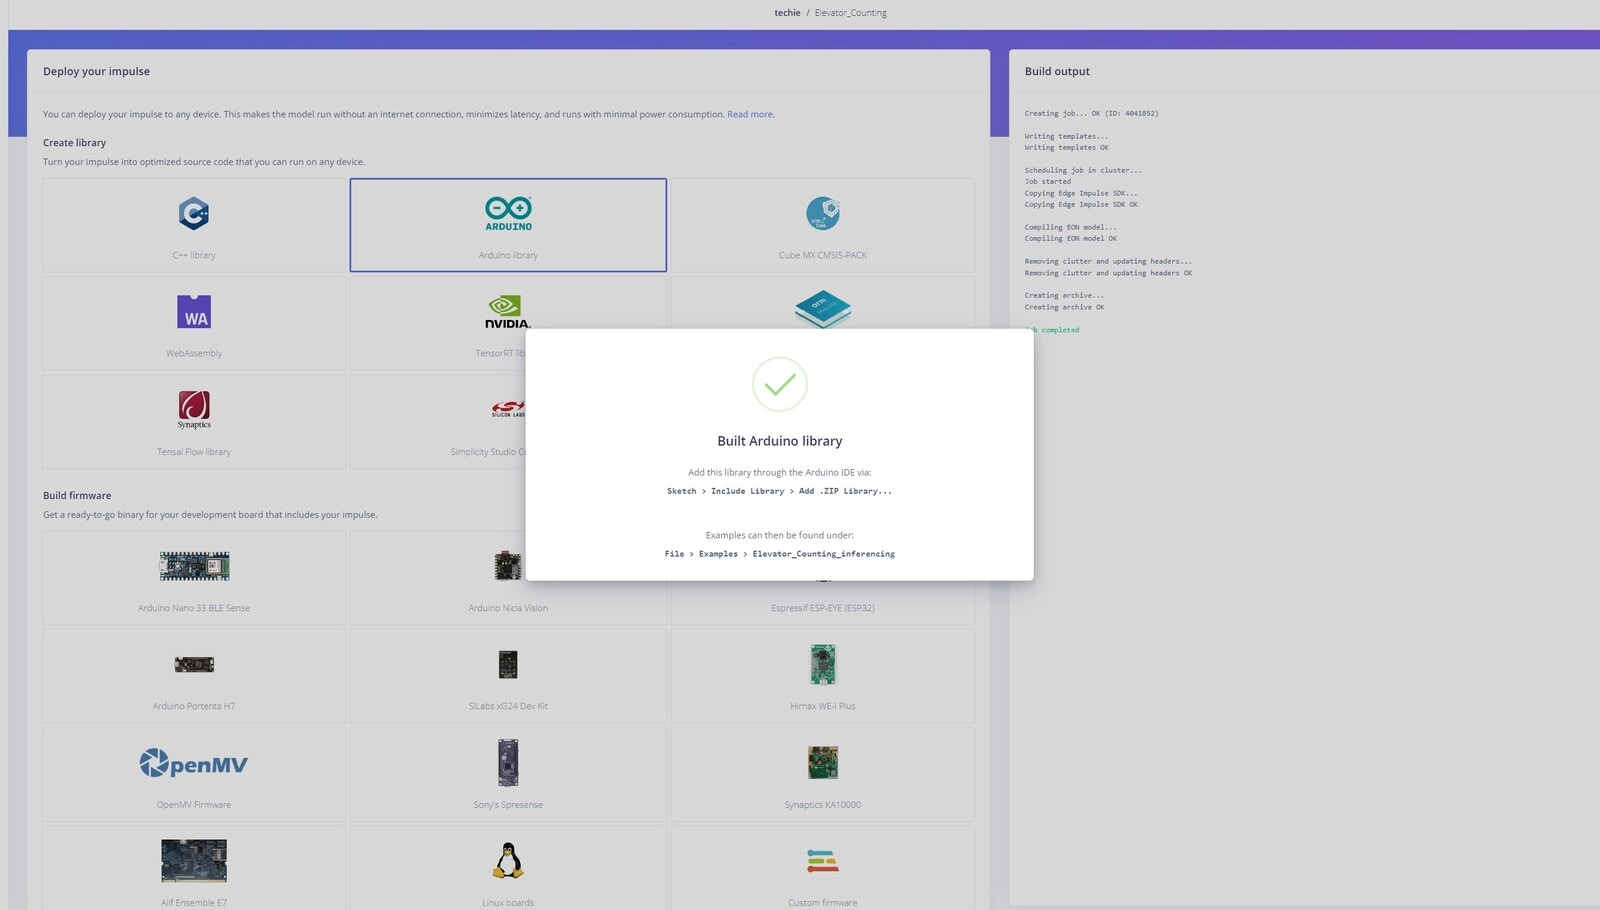Click the Sketch > Include Library path text

[780, 491]
